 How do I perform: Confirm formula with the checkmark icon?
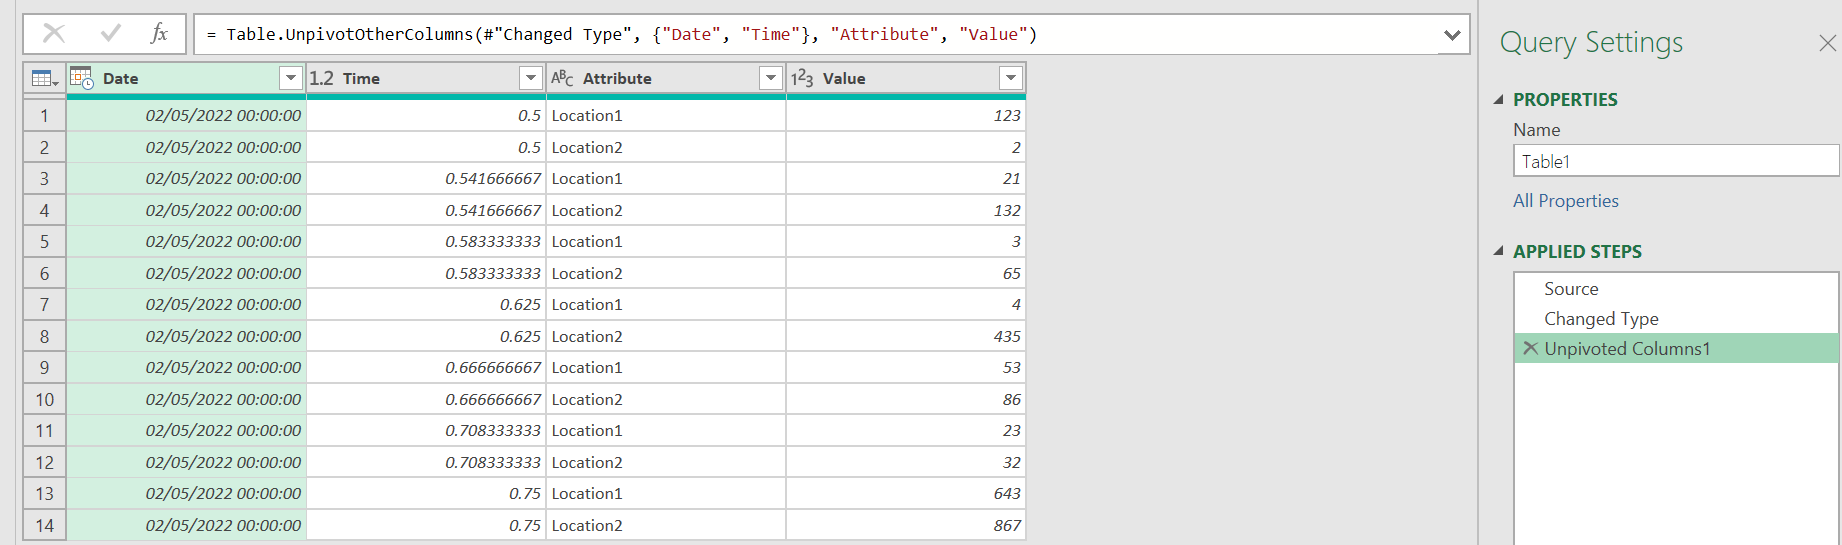pos(111,34)
